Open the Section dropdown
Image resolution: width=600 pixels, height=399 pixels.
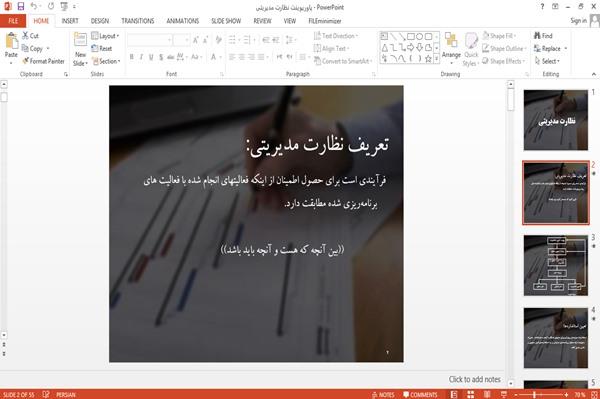tap(106, 61)
